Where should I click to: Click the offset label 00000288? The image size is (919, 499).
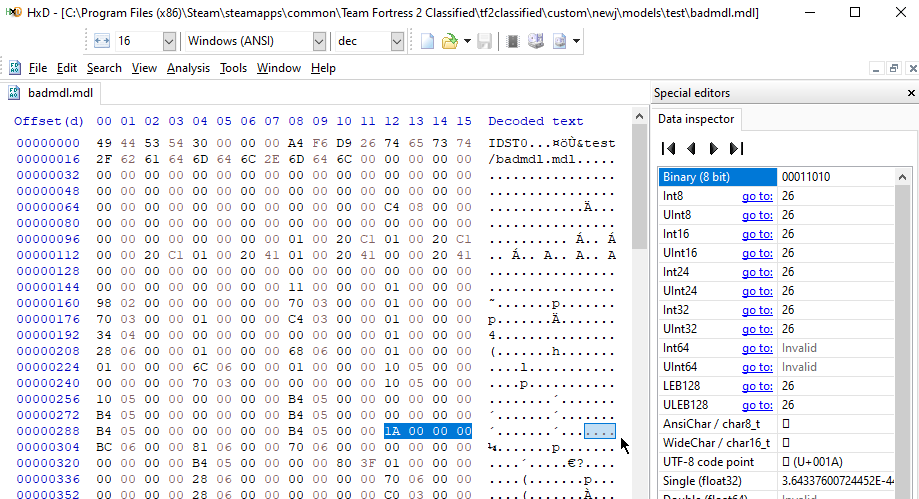click(48, 431)
